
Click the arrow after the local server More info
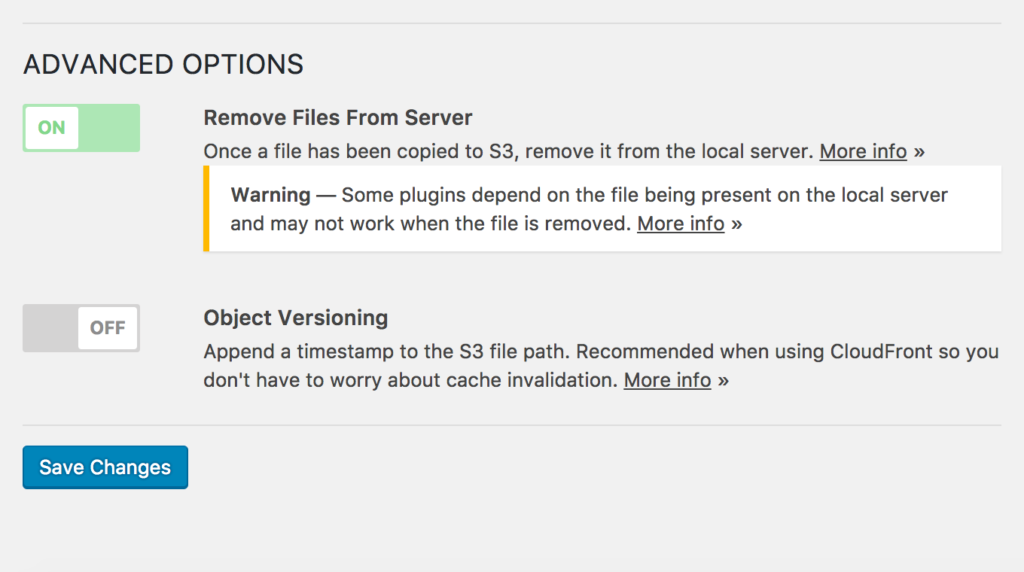coord(919,152)
